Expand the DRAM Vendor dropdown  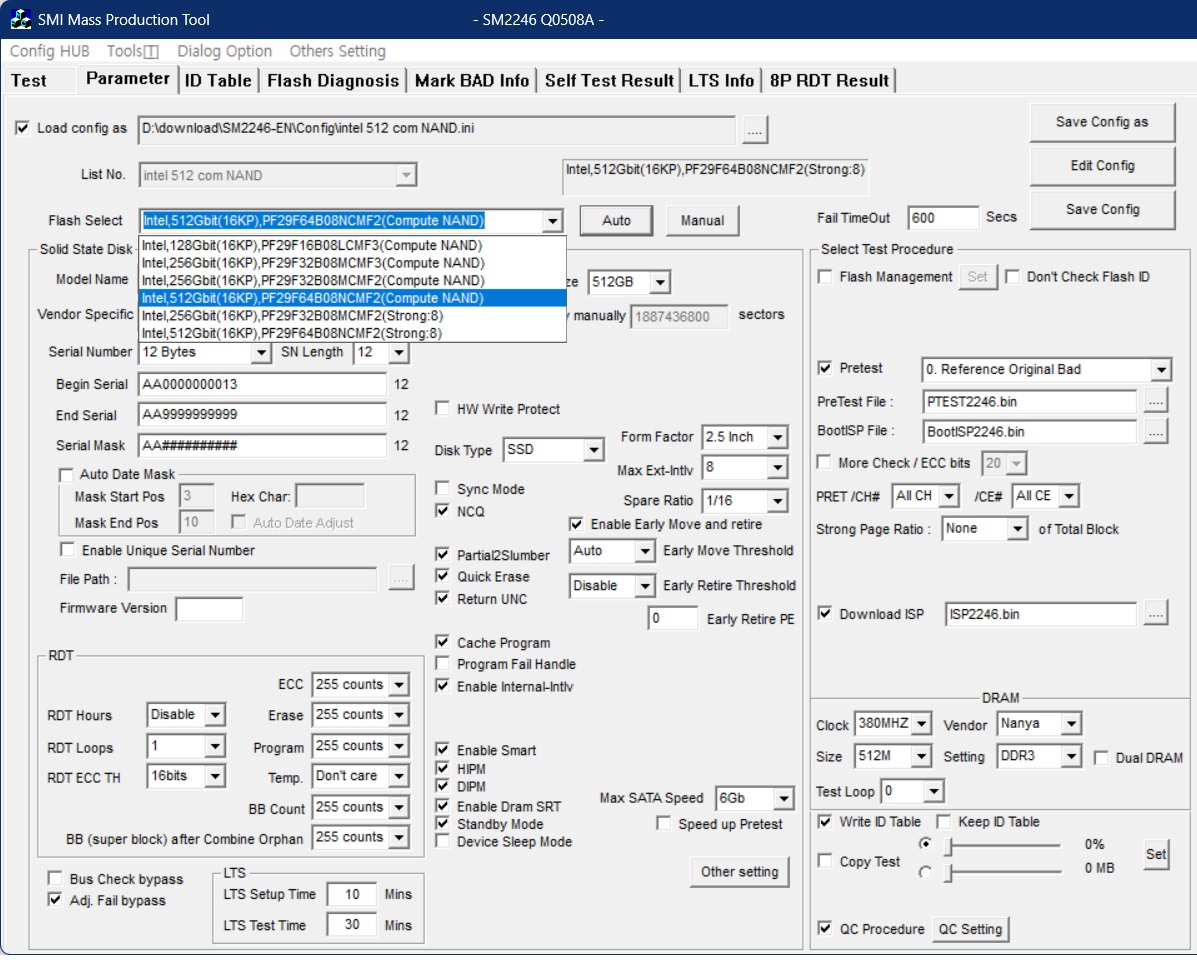[1072, 723]
